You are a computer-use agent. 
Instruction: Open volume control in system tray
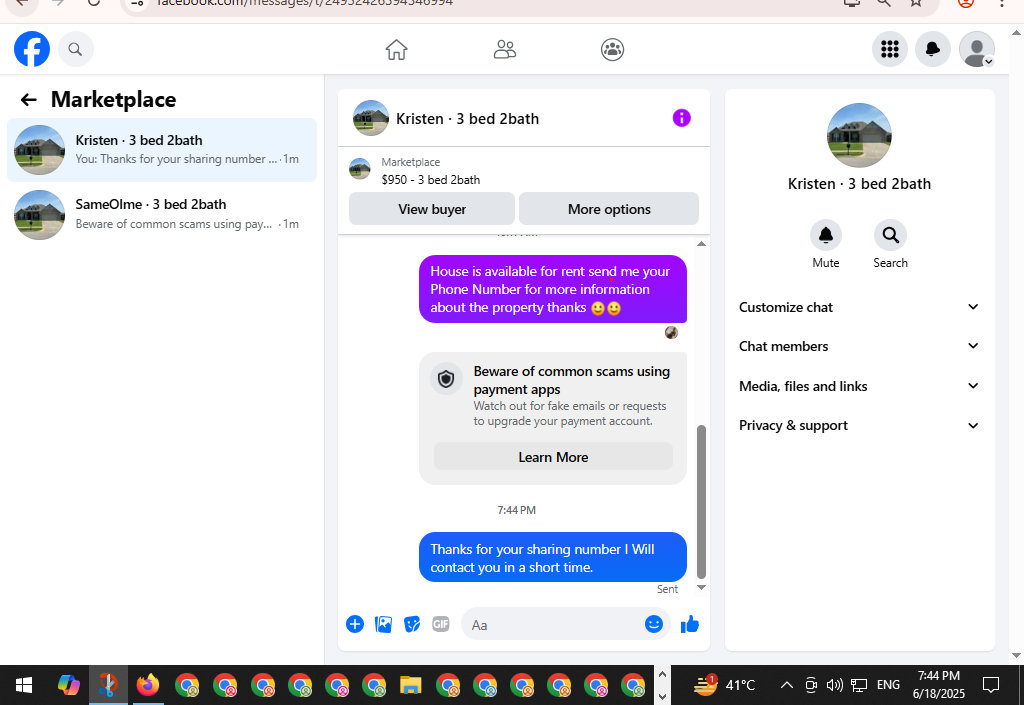[835, 685]
